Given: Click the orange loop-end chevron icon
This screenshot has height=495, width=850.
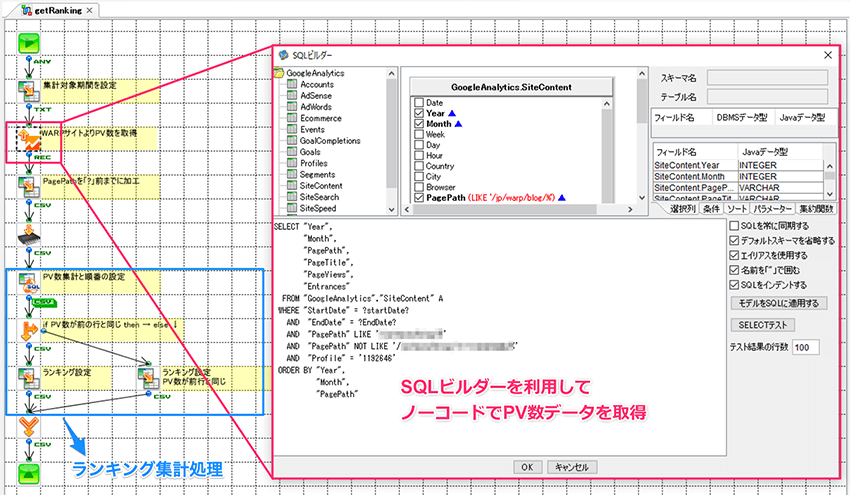Looking at the screenshot, I should (x=28, y=426).
